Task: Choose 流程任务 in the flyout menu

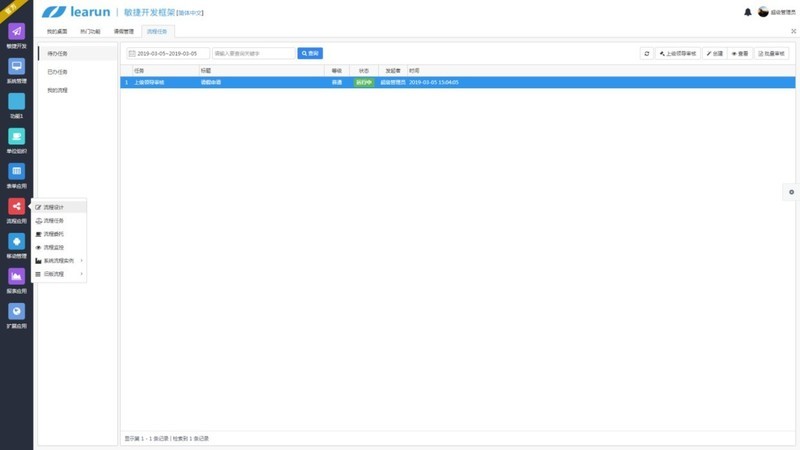Action: 59,220
